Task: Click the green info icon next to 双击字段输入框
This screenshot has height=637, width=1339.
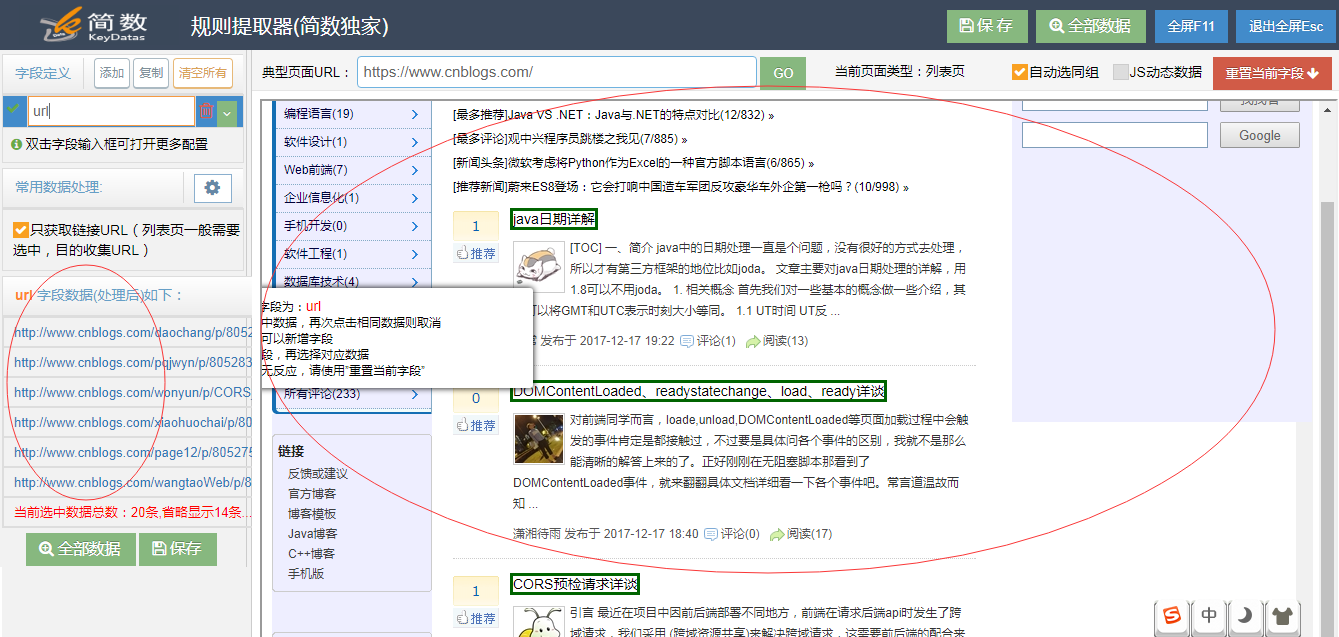Action: [x=17, y=144]
